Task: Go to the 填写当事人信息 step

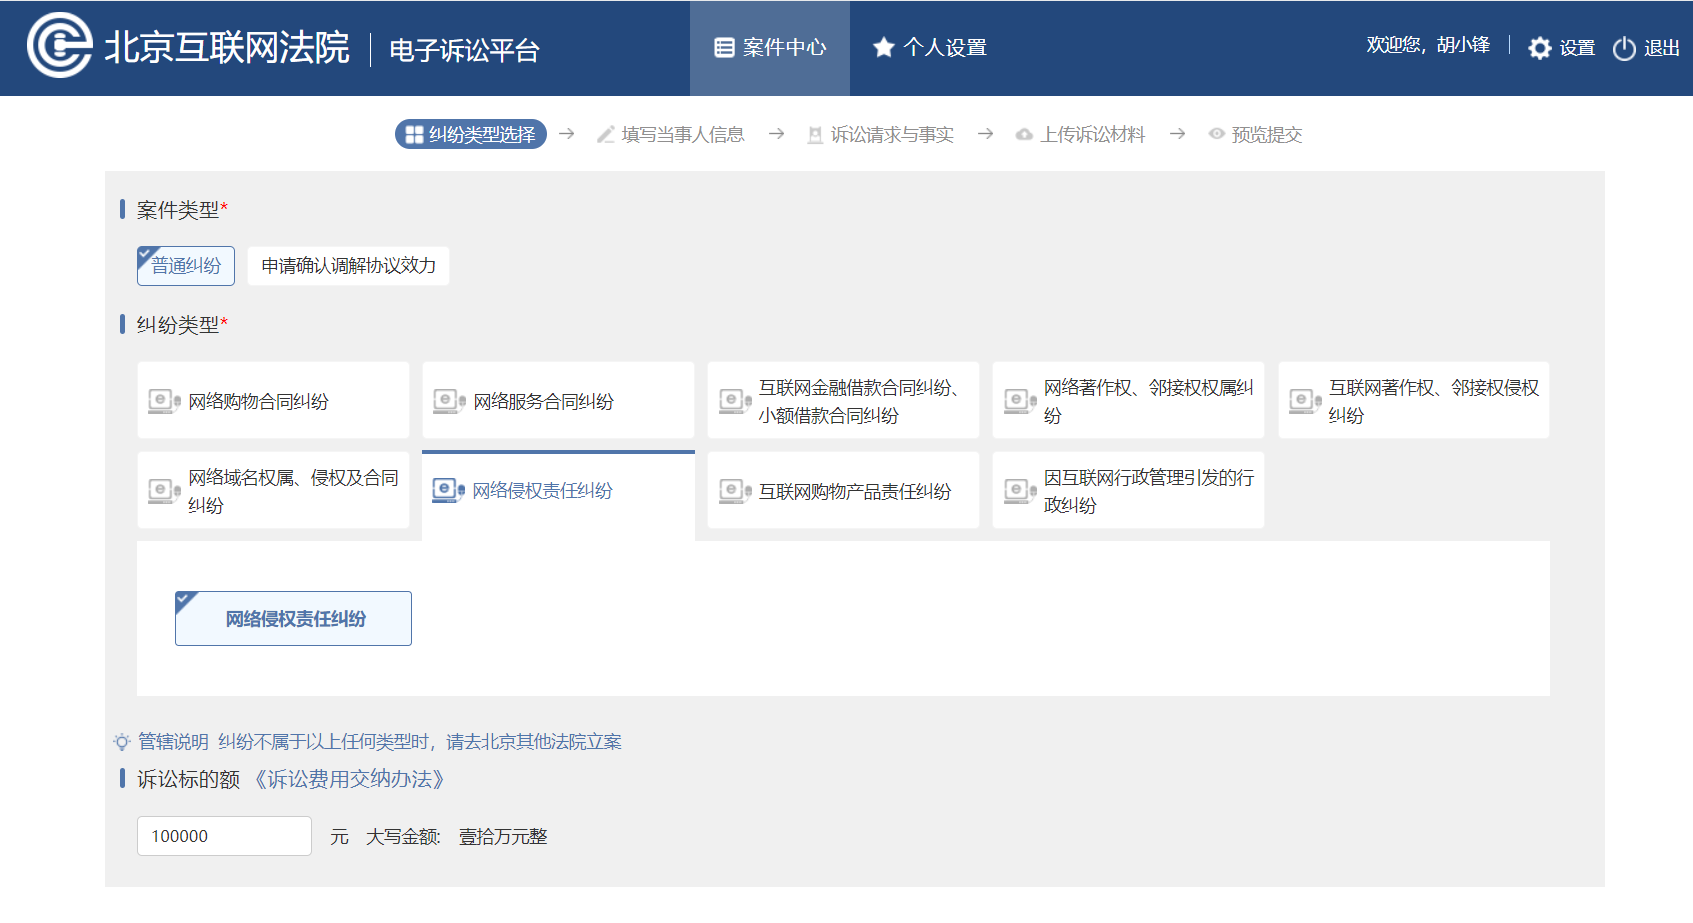Action: (671, 135)
